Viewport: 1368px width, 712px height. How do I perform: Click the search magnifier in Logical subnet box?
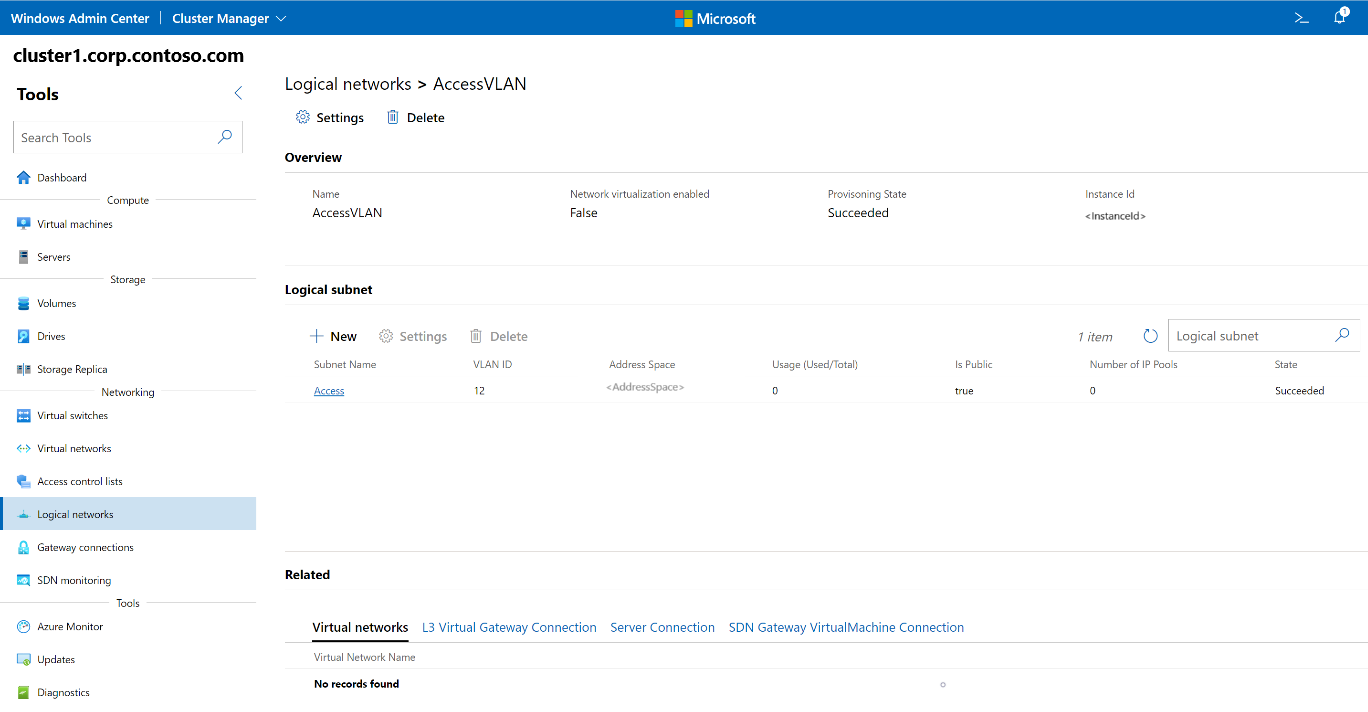point(1342,336)
